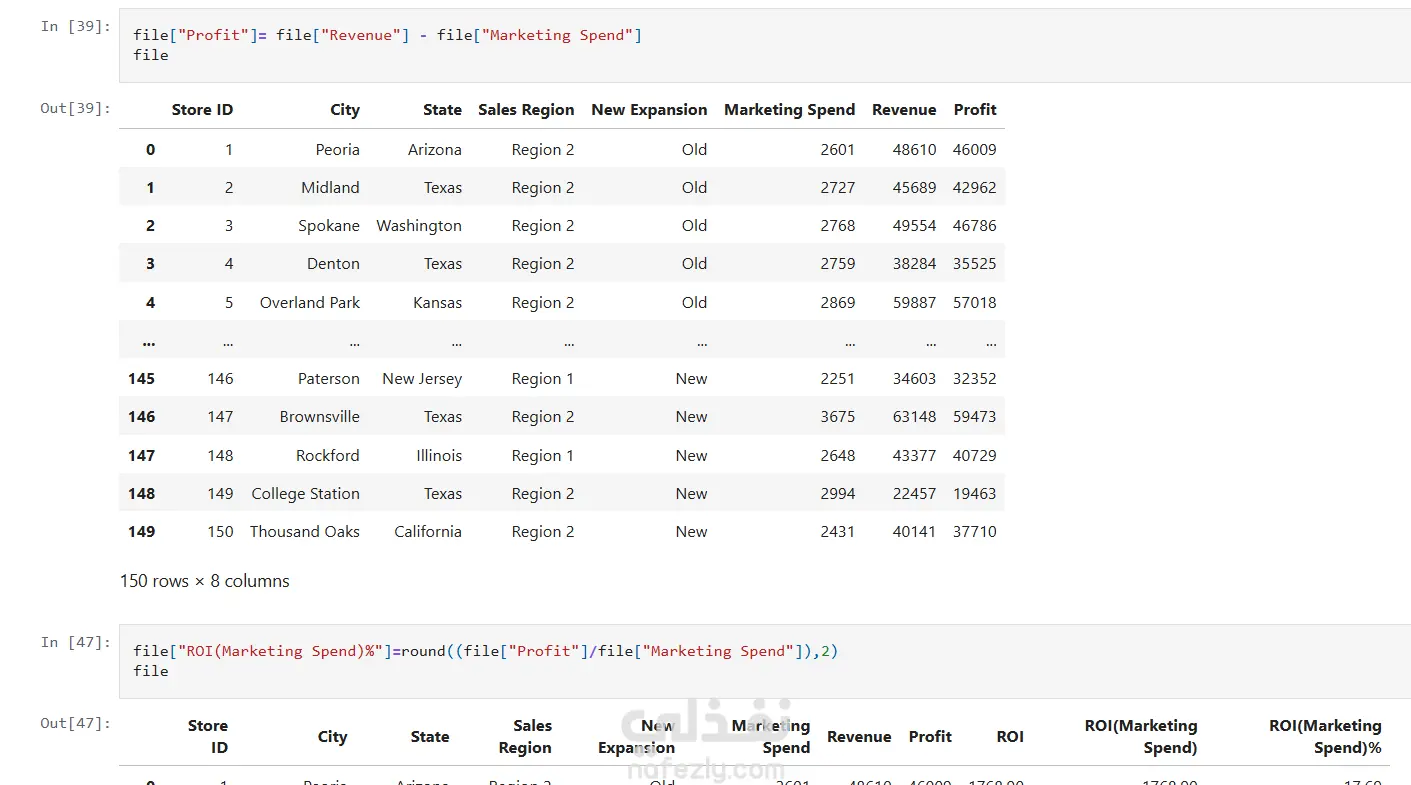Image resolution: width=1411 pixels, height=785 pixels.
Task: Click the '150 rows × 8 columns' summary text
Action: coord(205,581)
